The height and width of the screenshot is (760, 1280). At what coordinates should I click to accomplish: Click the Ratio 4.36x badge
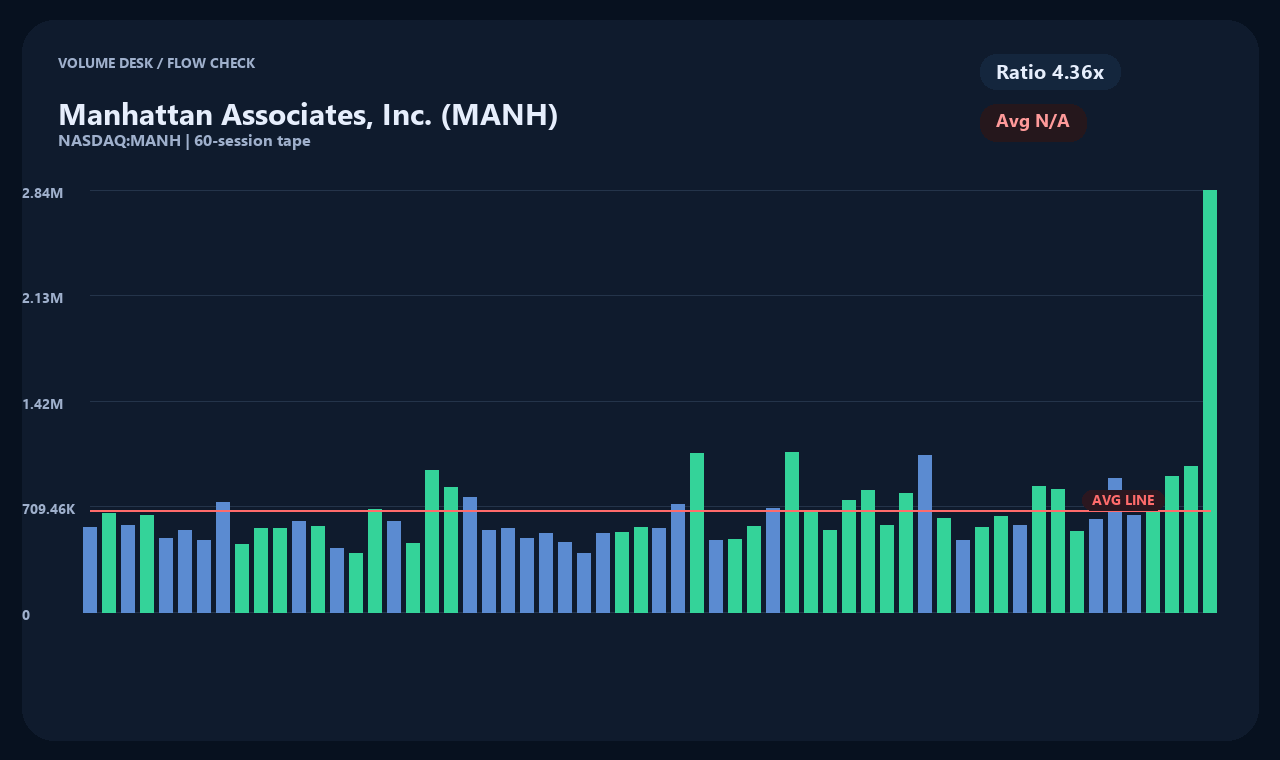[x=1050, y=72]
